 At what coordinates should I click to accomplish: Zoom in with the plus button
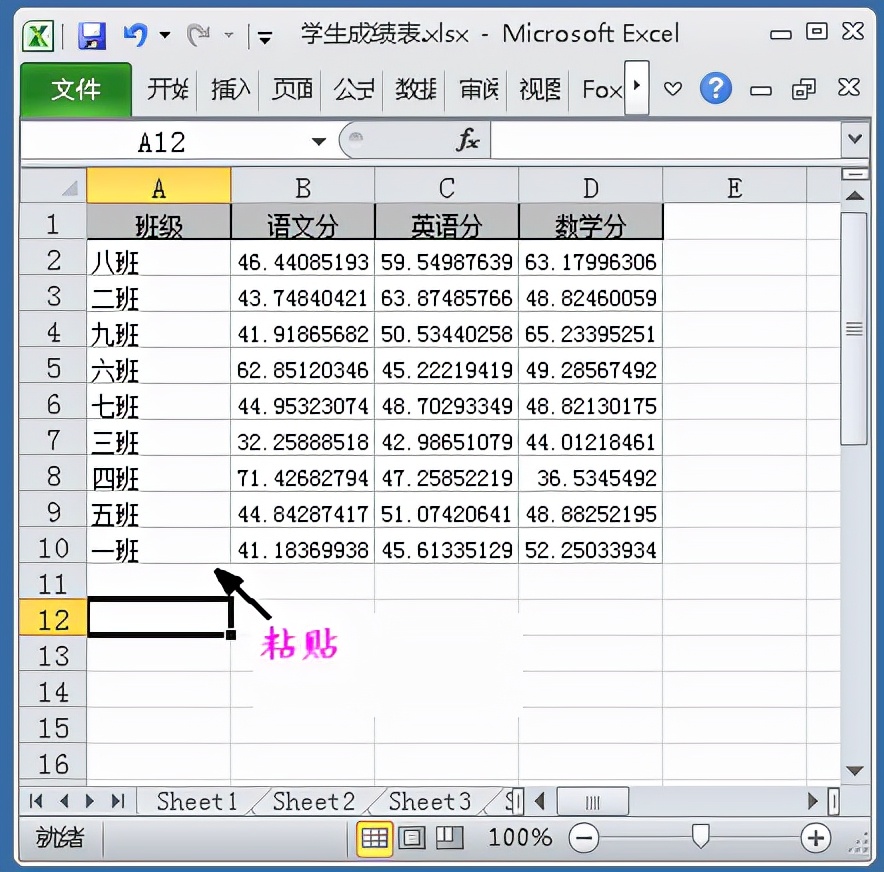coord(816,839)
